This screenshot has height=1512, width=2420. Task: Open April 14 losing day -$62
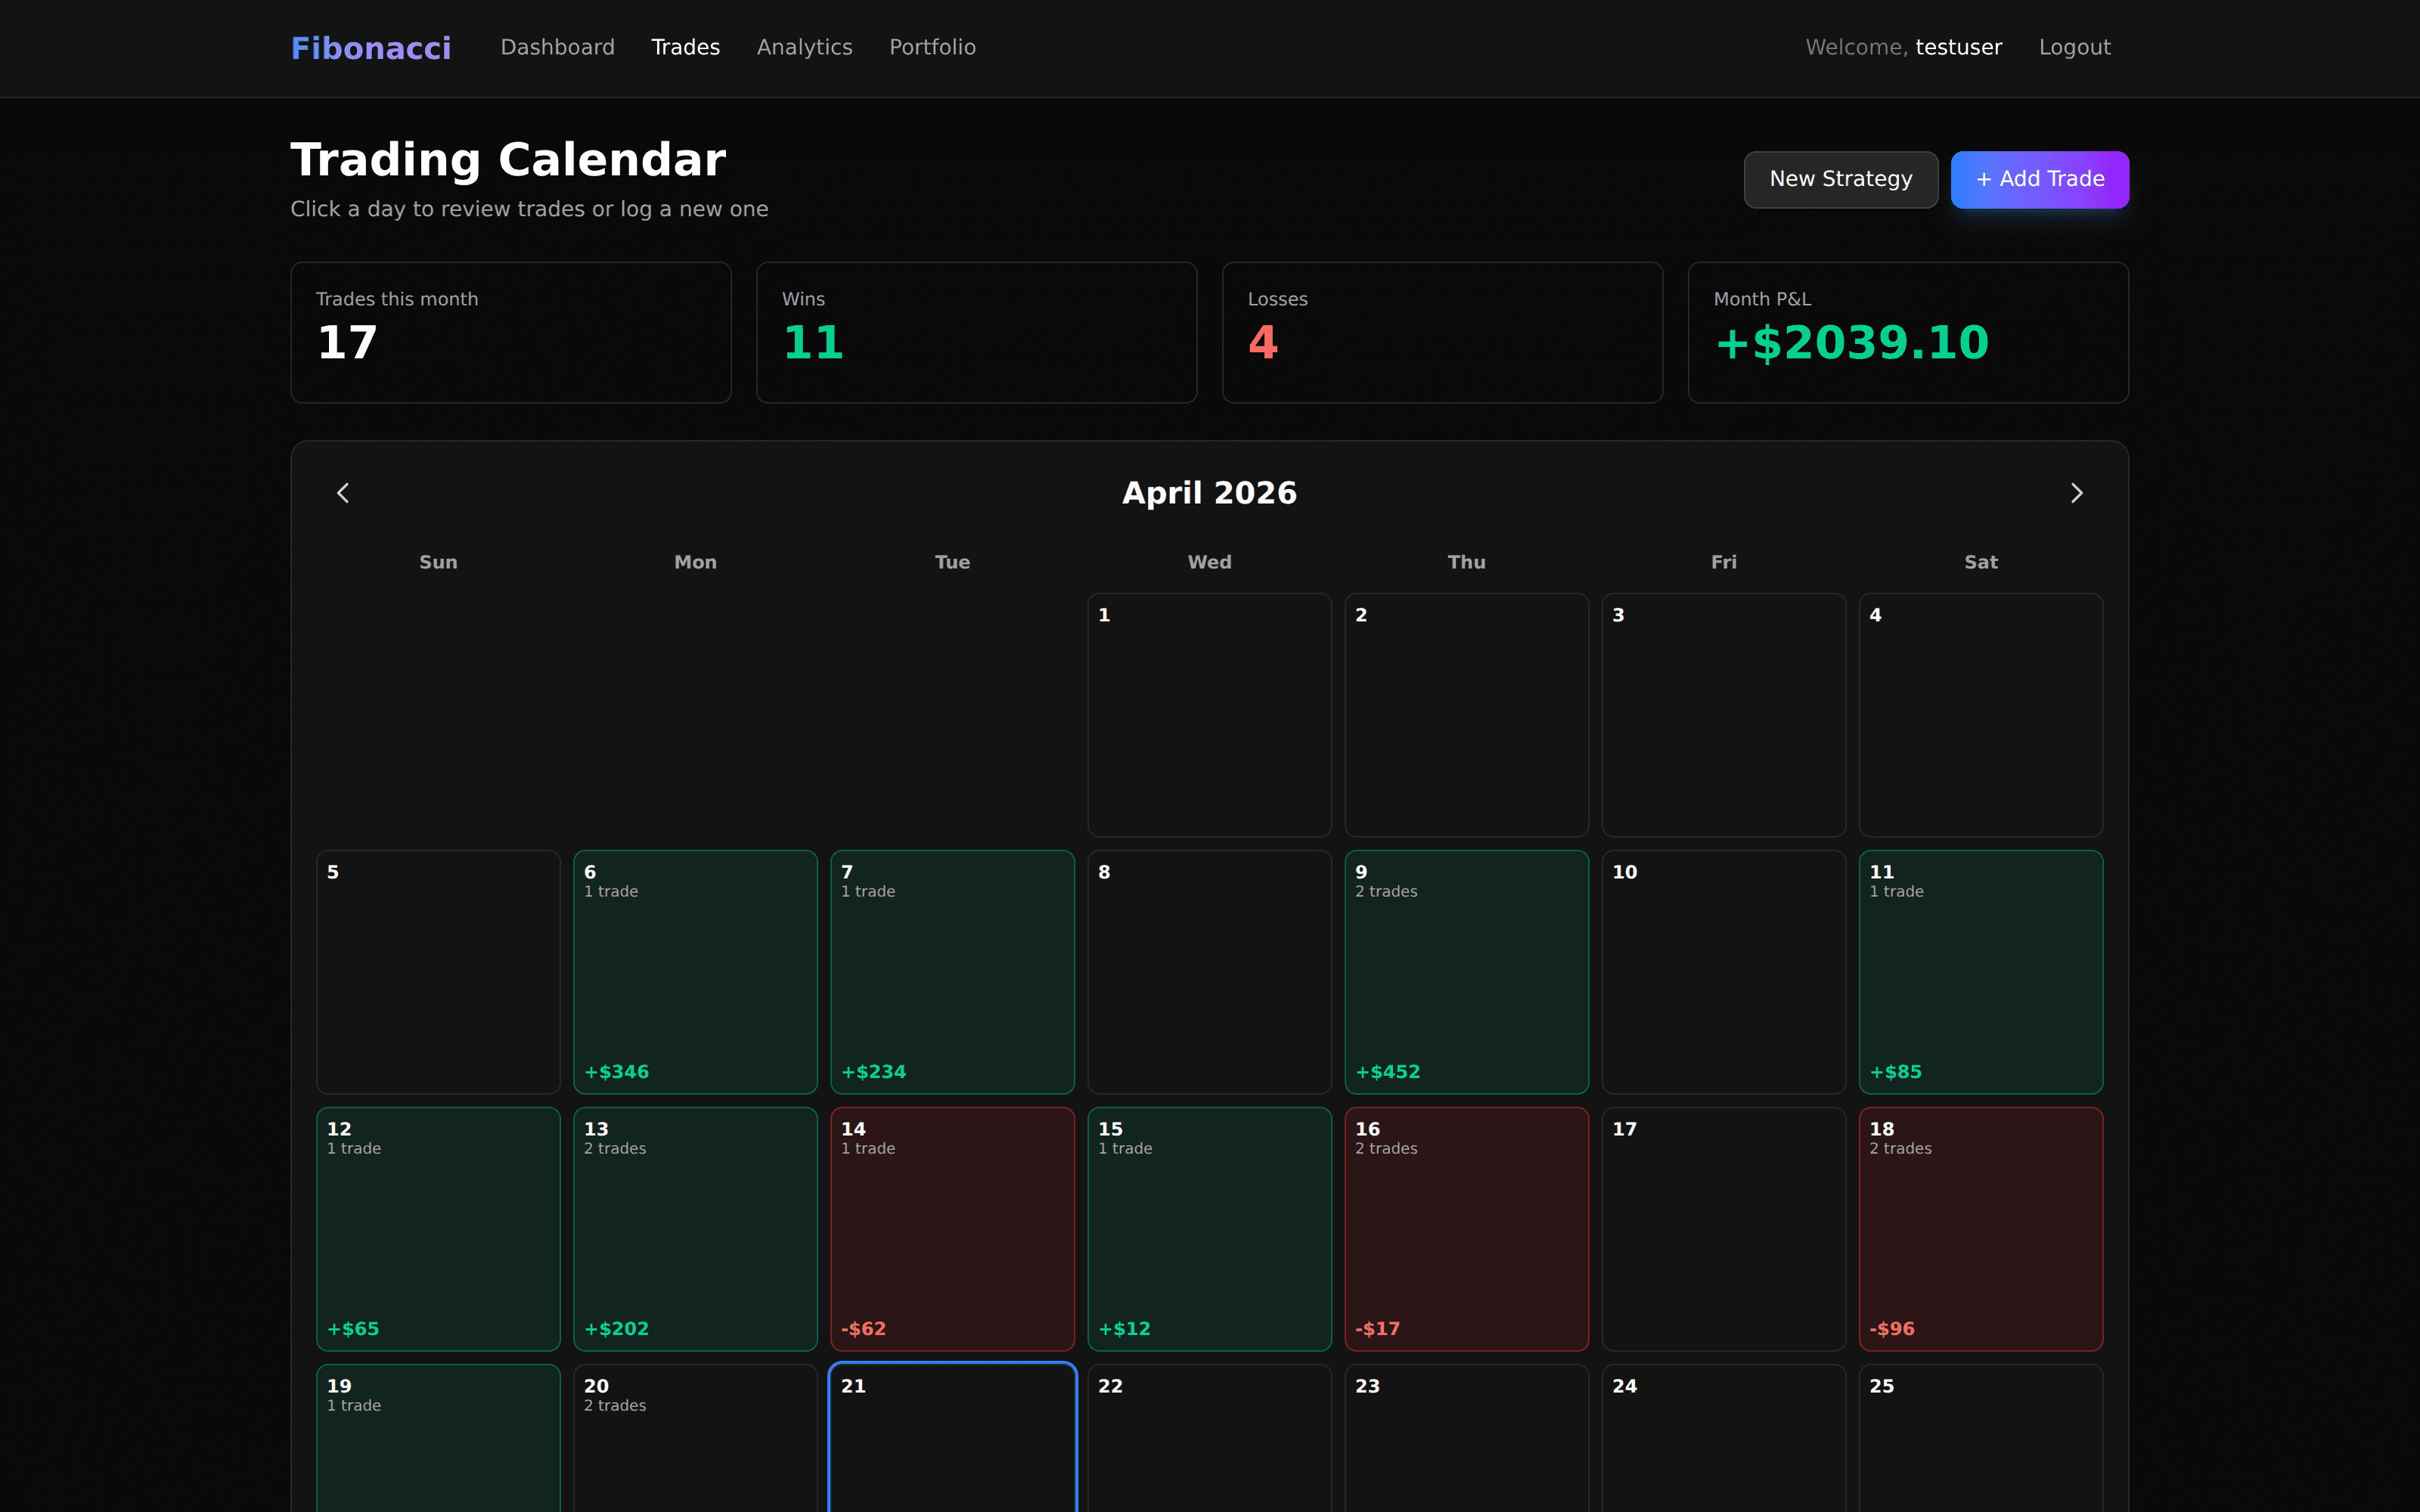[952, 1229]
